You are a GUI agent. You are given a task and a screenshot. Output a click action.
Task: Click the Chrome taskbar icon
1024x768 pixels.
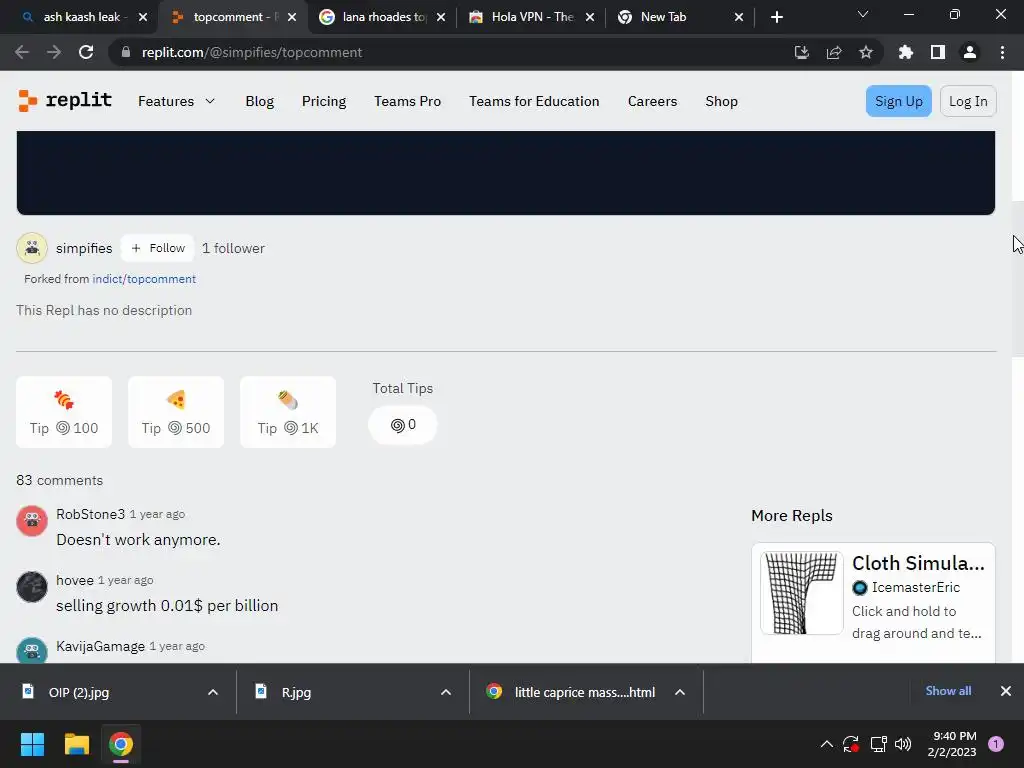pos(121,744)
